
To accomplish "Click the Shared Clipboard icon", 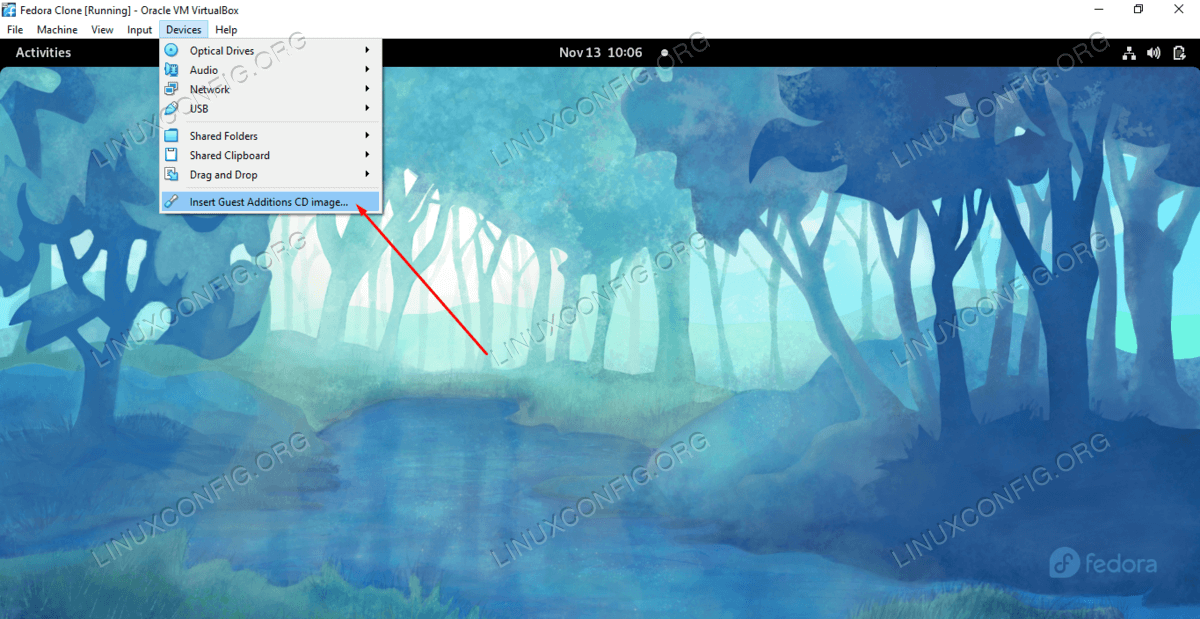I will (x=171, y=155).
